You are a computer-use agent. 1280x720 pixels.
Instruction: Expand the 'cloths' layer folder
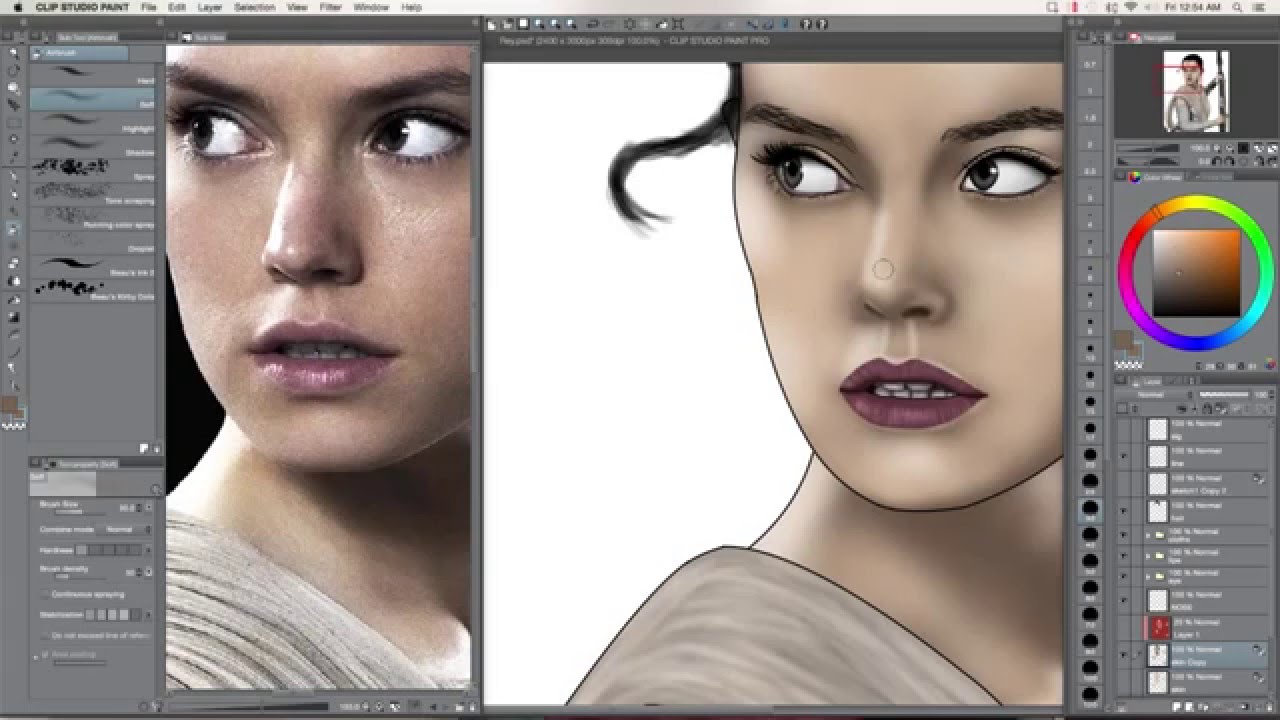point(1150,536)
